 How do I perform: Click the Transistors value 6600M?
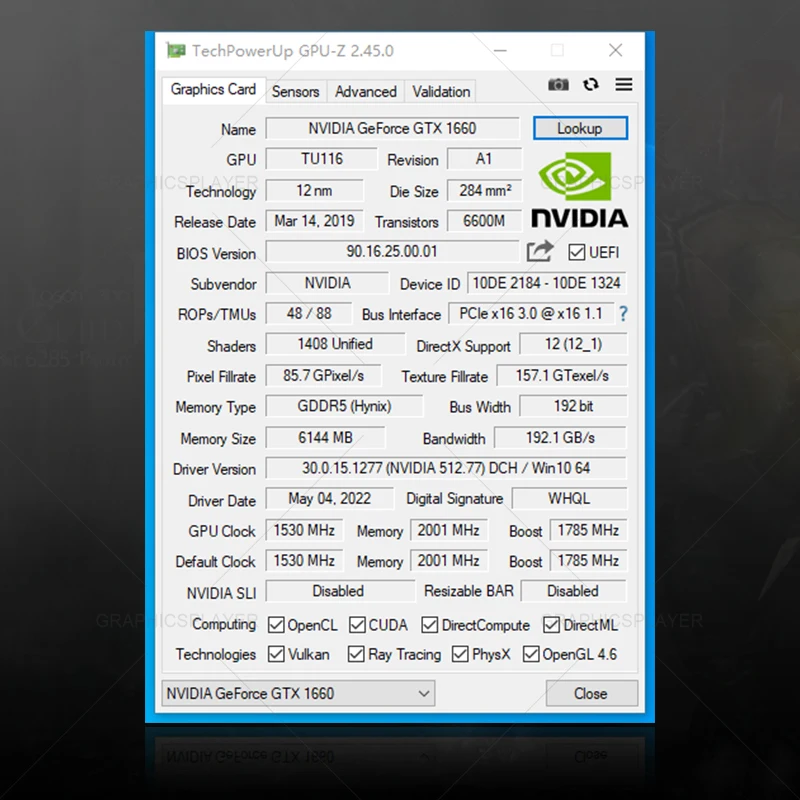pyautogui.click(x=484, y=221)
